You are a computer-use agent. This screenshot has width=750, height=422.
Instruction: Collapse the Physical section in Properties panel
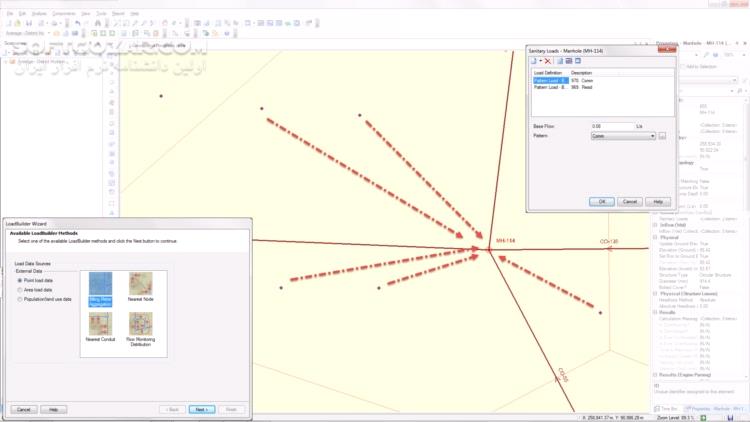pos(655,237)
